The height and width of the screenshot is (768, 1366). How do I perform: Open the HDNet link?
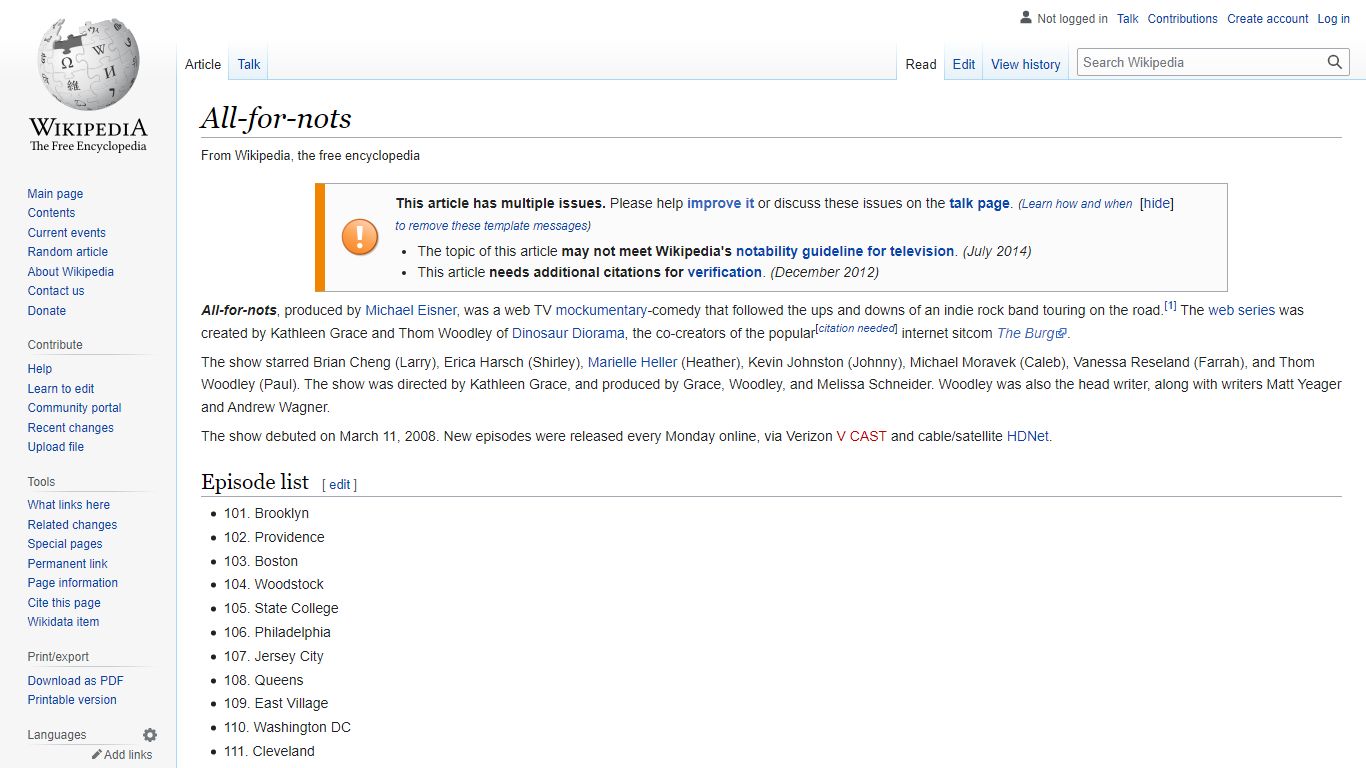click(1028, 436)
